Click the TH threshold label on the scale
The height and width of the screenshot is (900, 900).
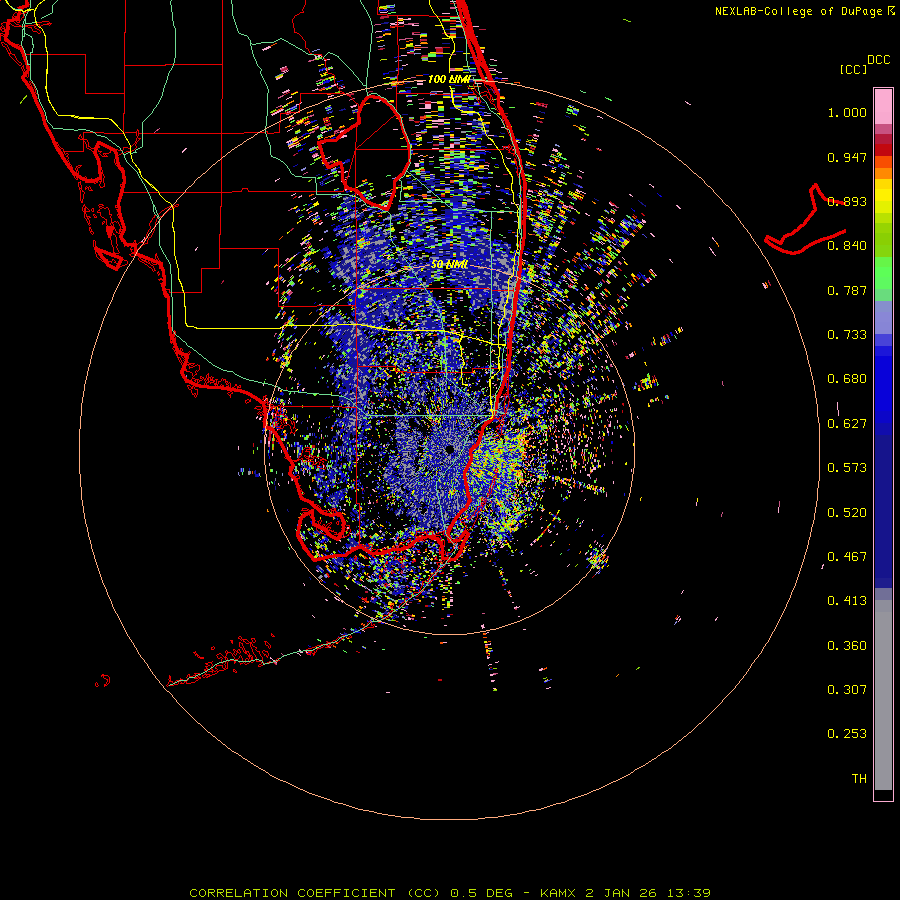859,778
